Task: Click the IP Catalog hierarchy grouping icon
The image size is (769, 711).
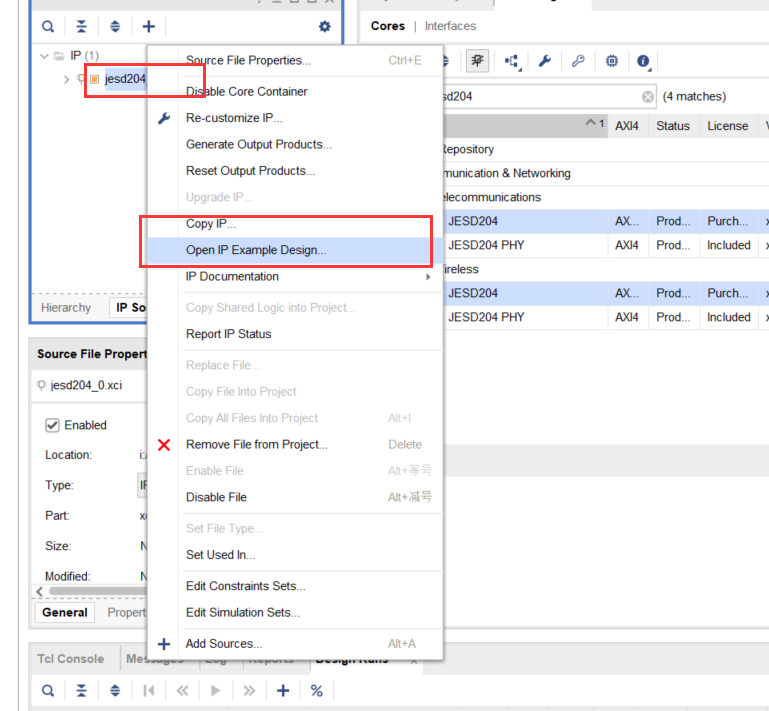Action: 513,61
